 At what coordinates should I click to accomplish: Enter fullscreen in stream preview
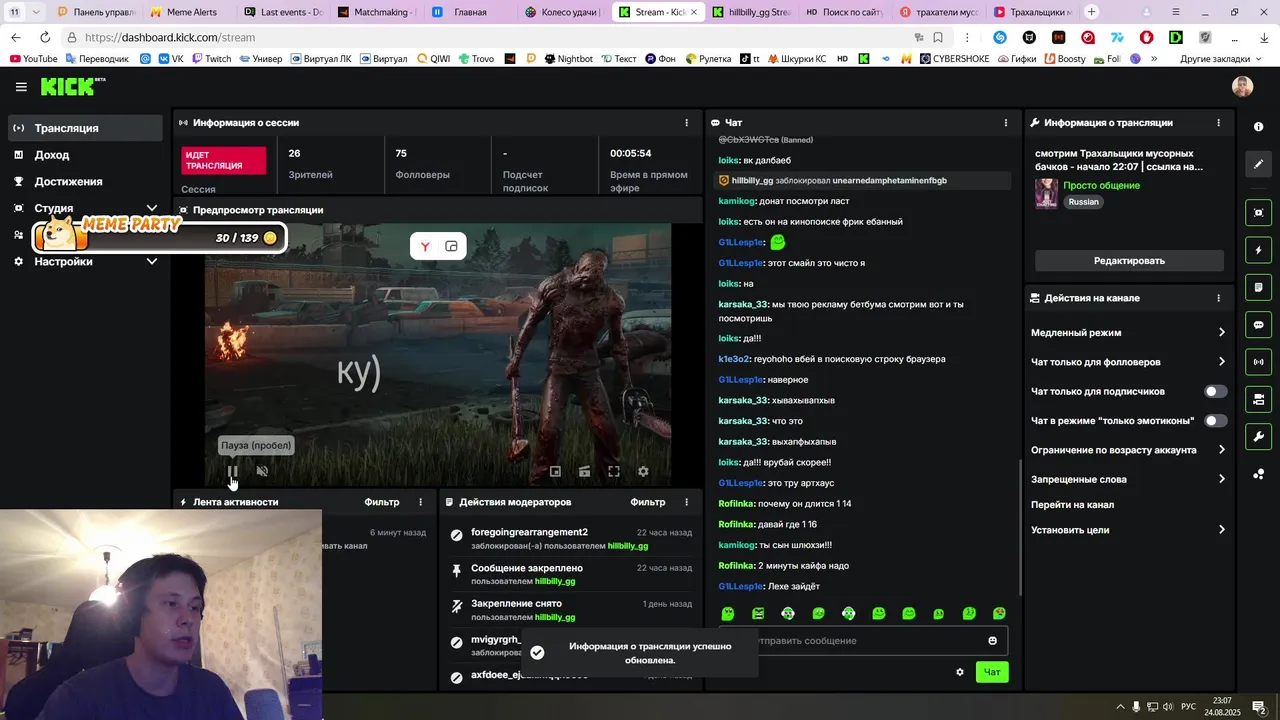[x=614, y=471]
